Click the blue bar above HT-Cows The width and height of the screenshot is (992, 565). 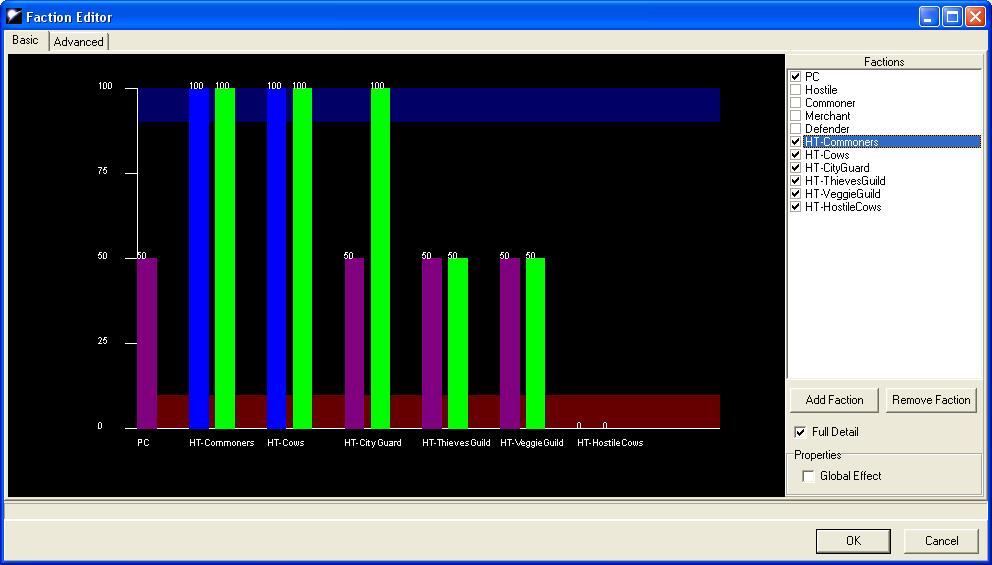(x=276, y=258)
